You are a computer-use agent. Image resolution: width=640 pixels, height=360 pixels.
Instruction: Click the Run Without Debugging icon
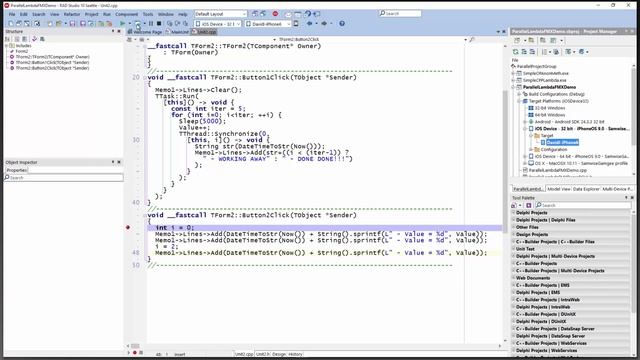(138, 24)
